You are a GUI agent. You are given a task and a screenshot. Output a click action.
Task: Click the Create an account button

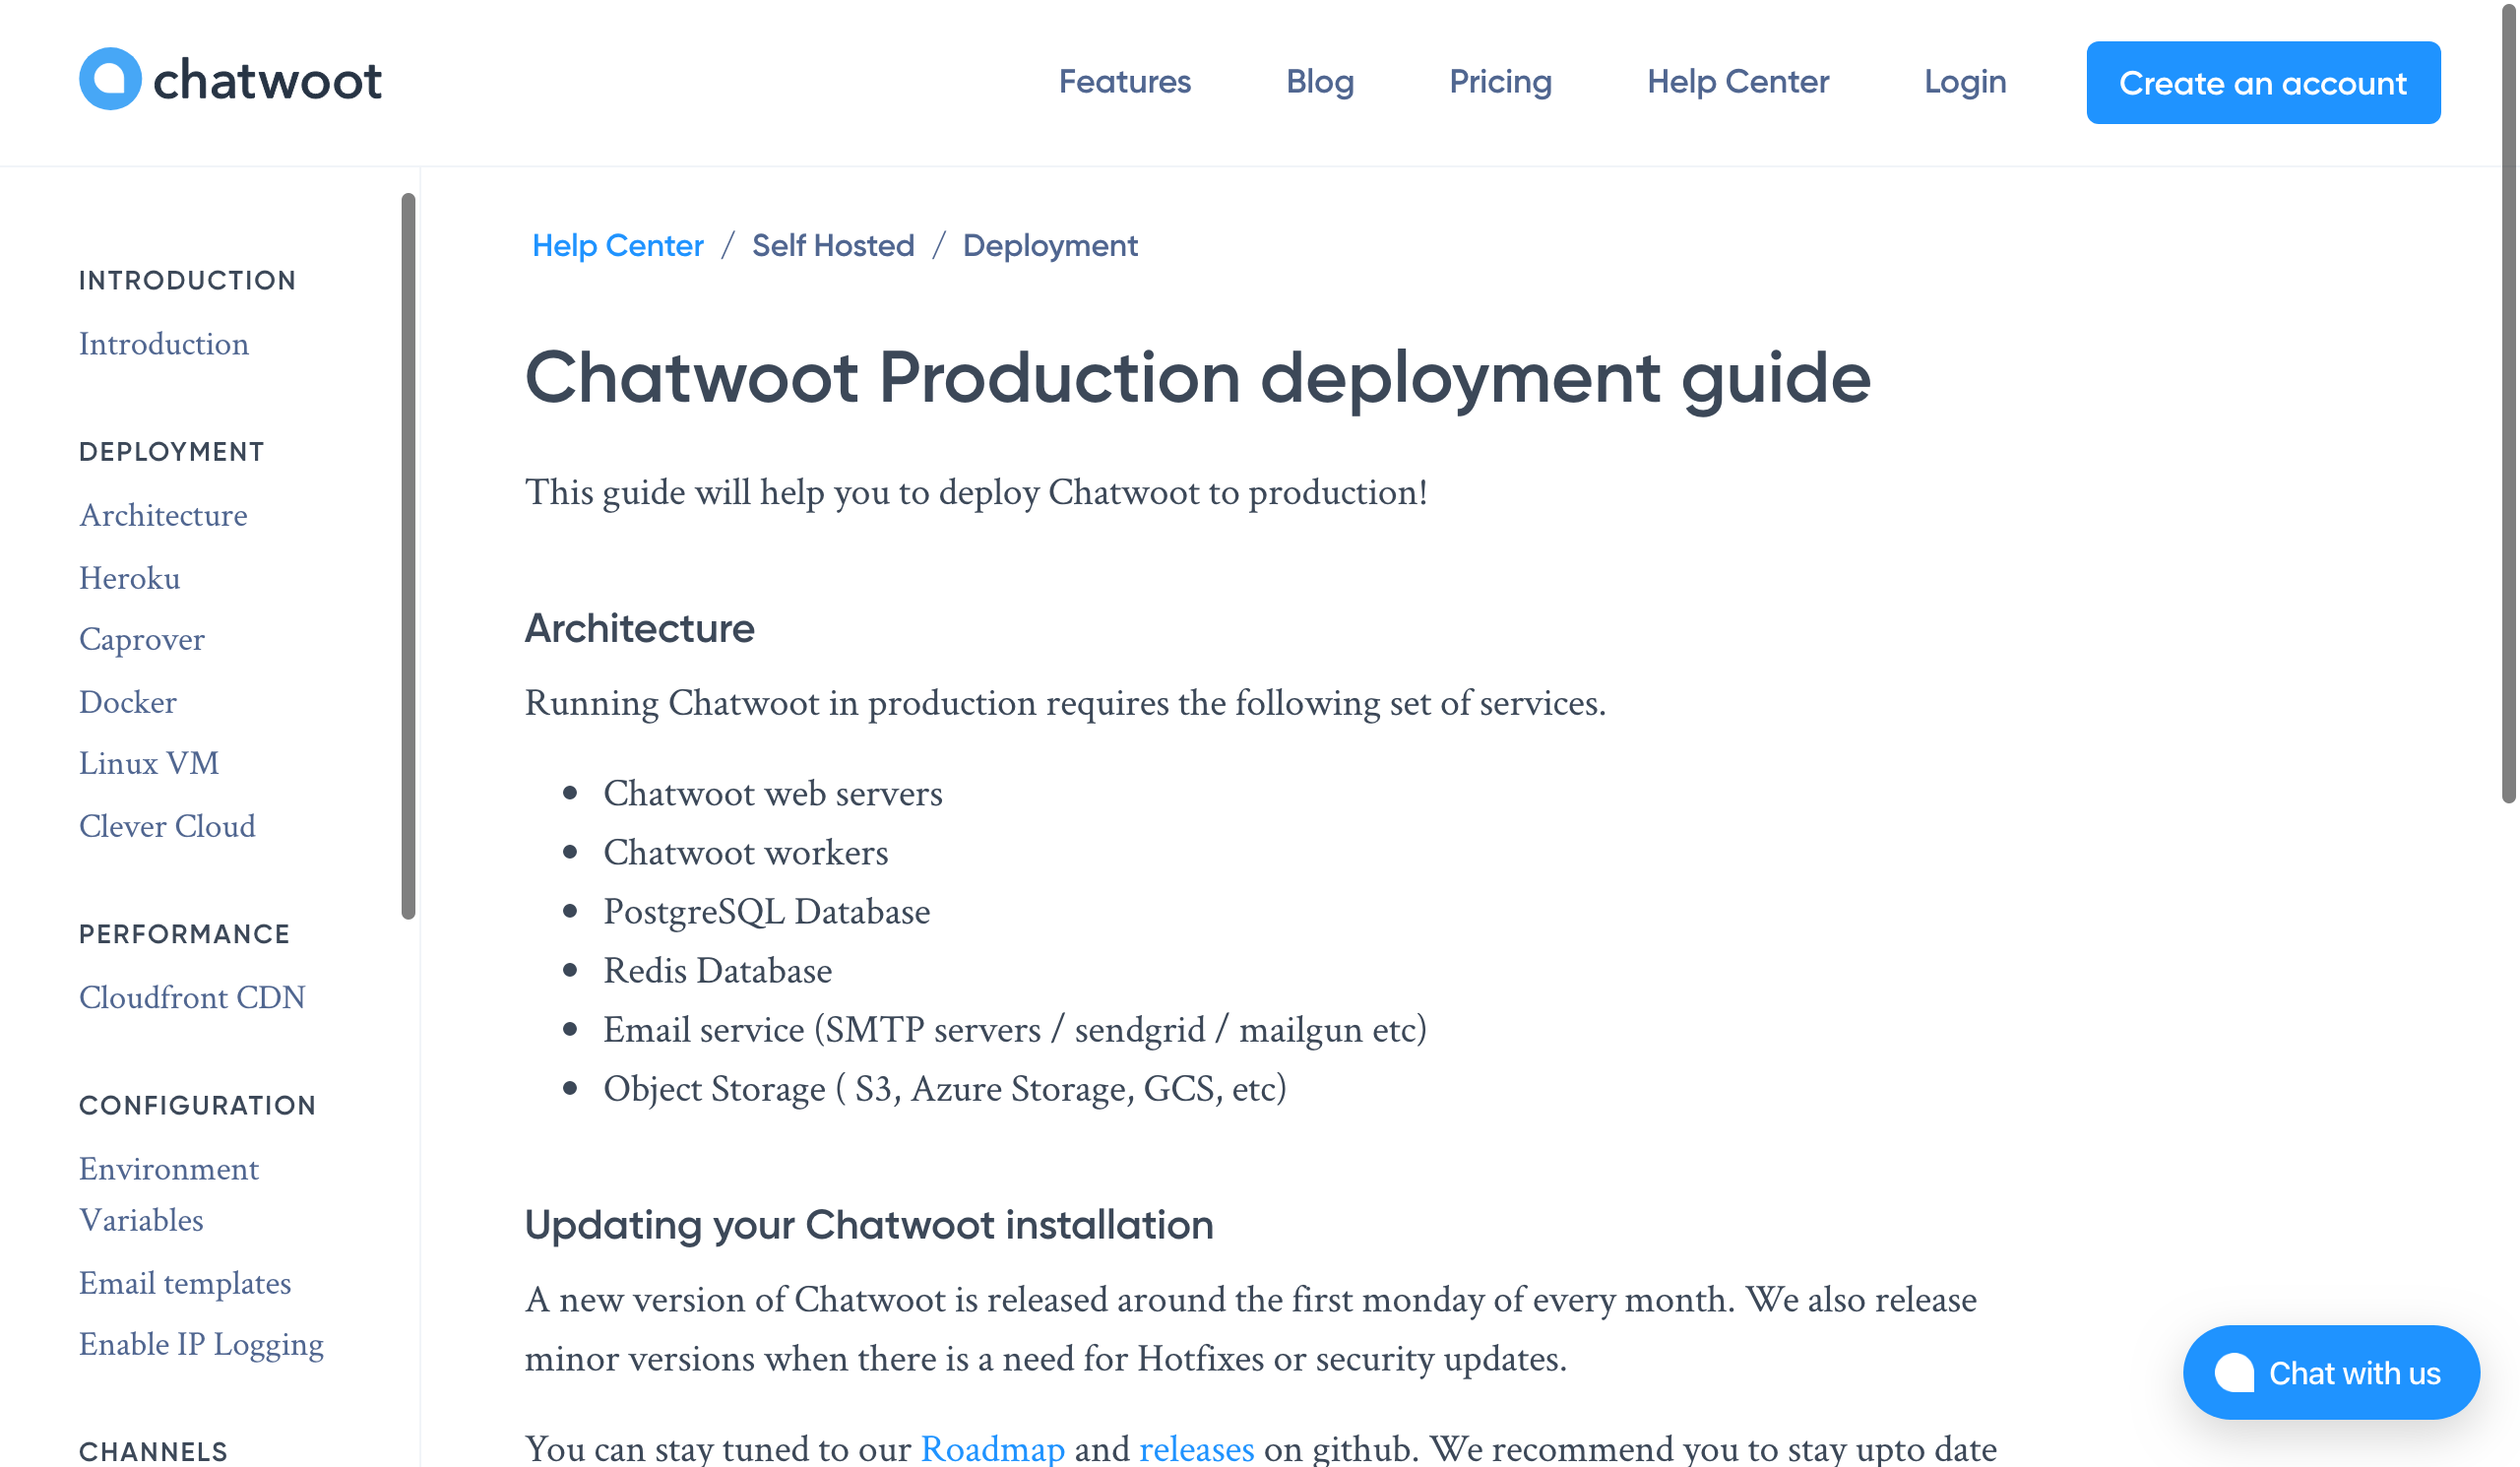[x=2263, y=83]
